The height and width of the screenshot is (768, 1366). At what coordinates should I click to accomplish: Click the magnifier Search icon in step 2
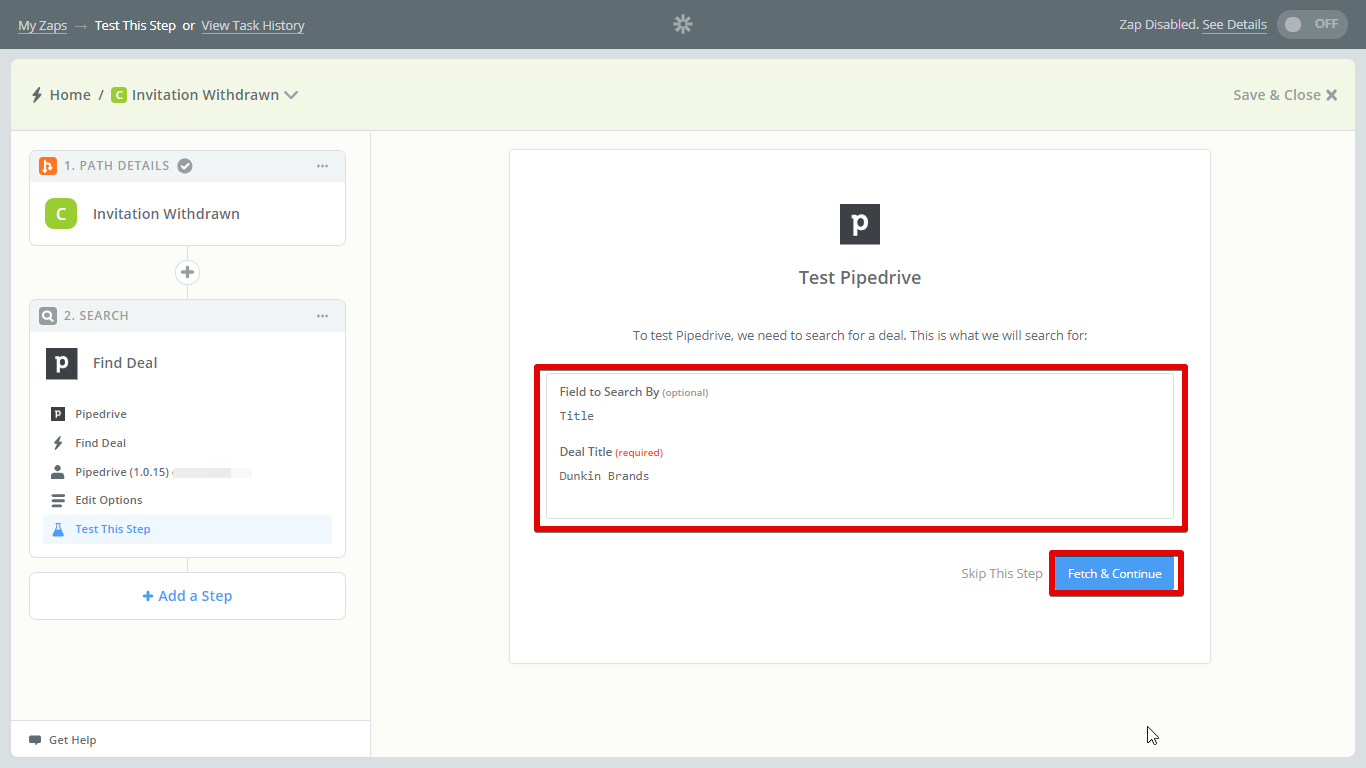pos(47,316)
